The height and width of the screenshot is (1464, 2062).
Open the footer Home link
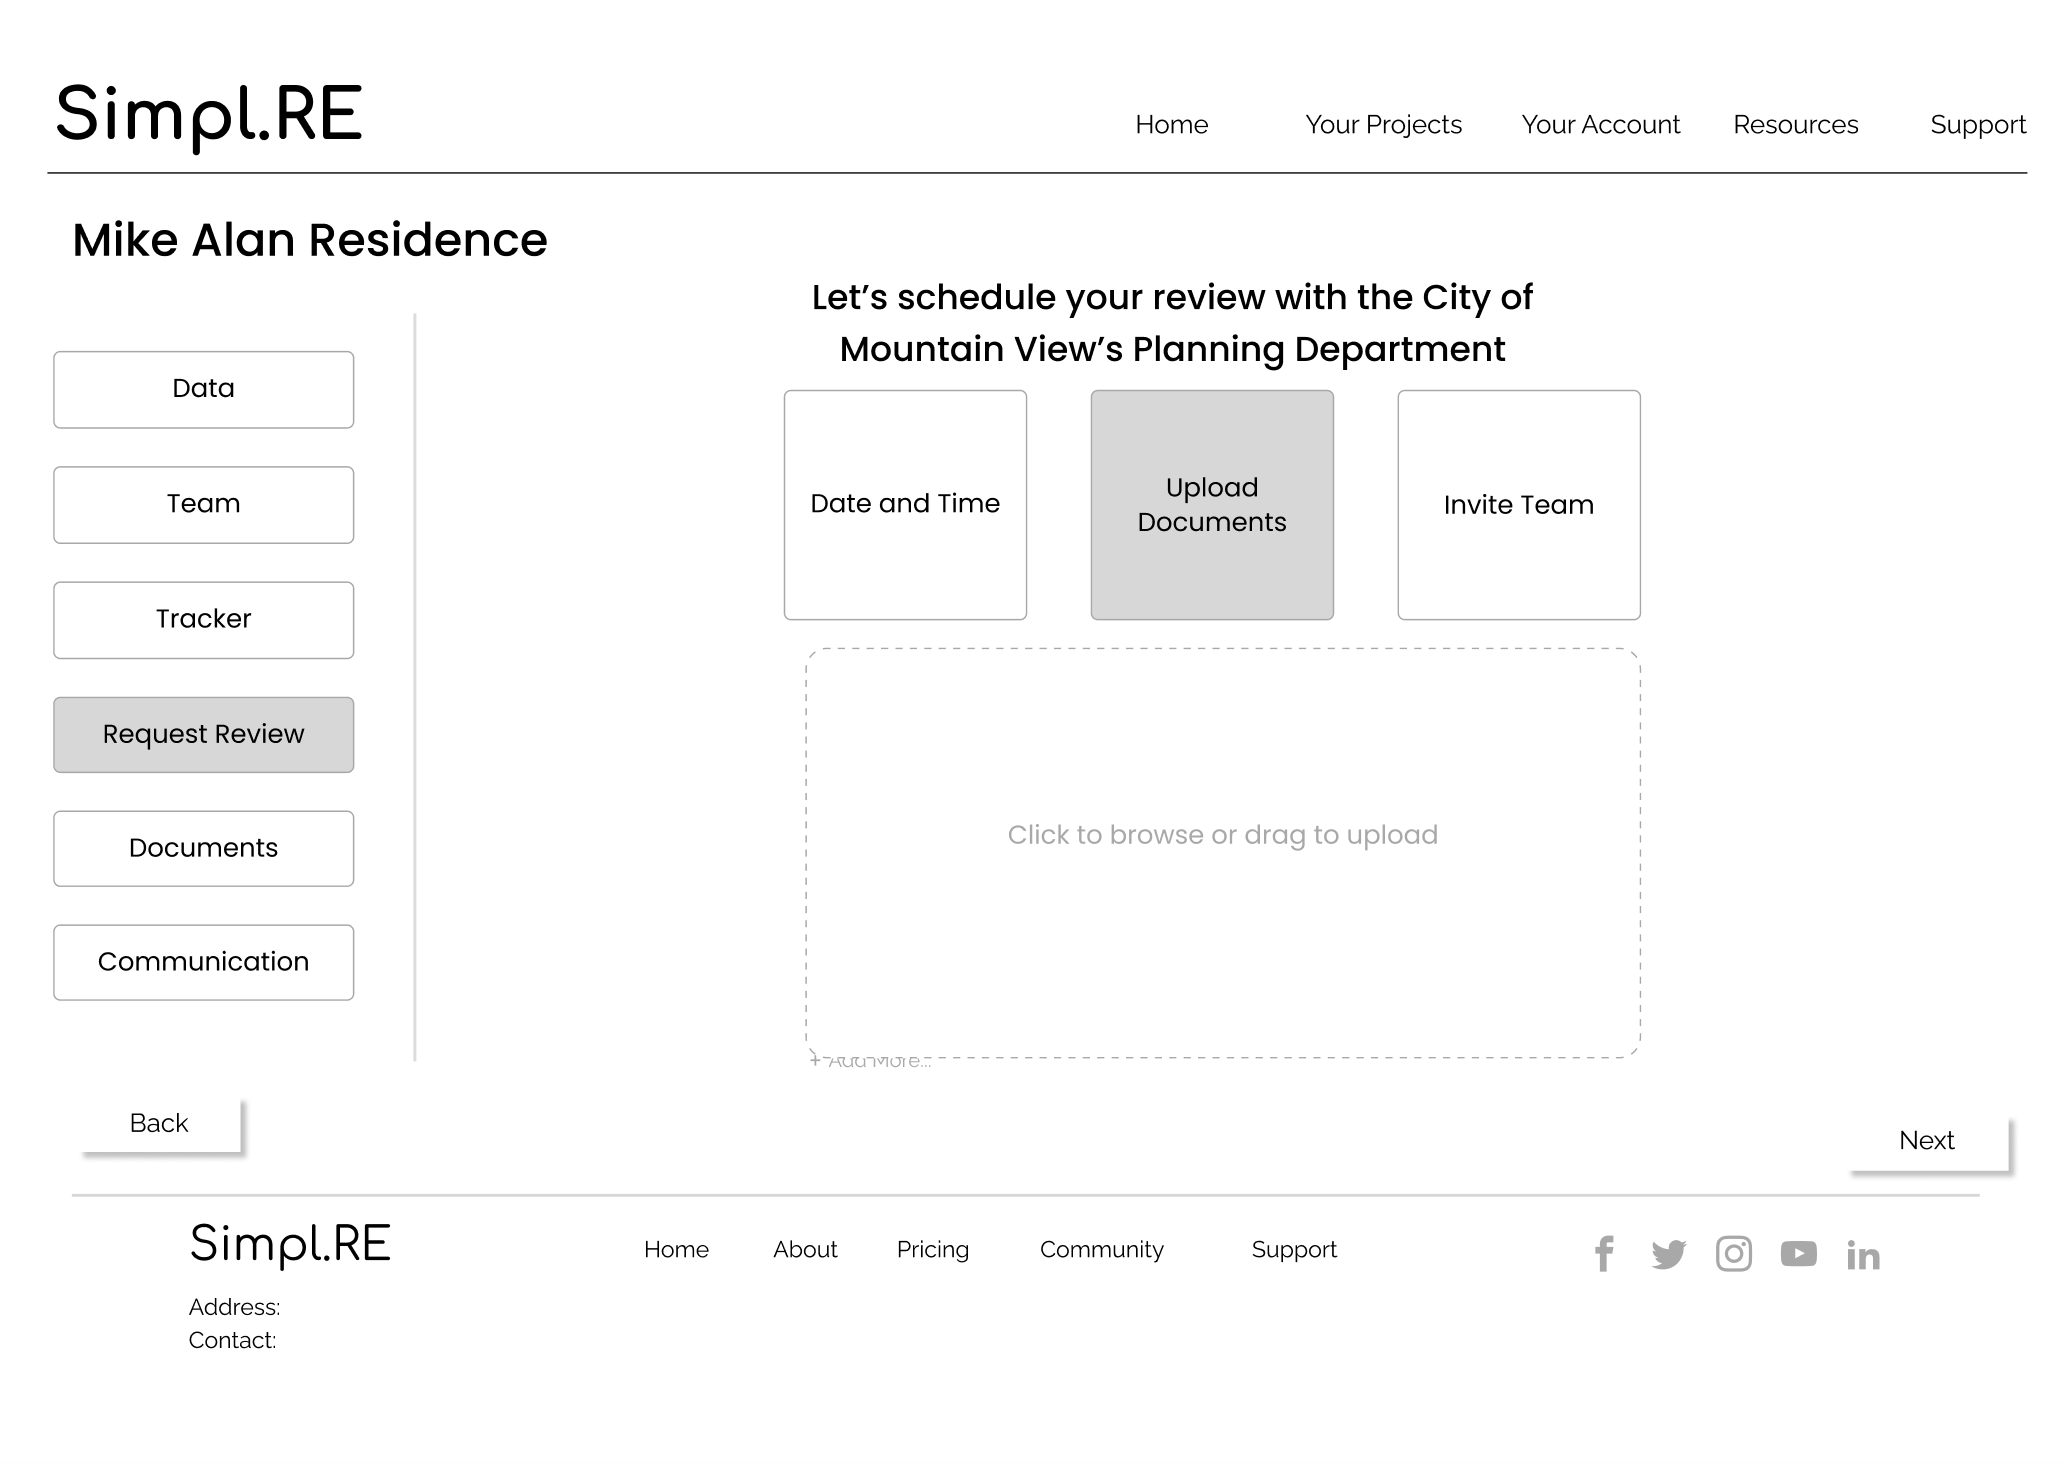[676, 1250]
